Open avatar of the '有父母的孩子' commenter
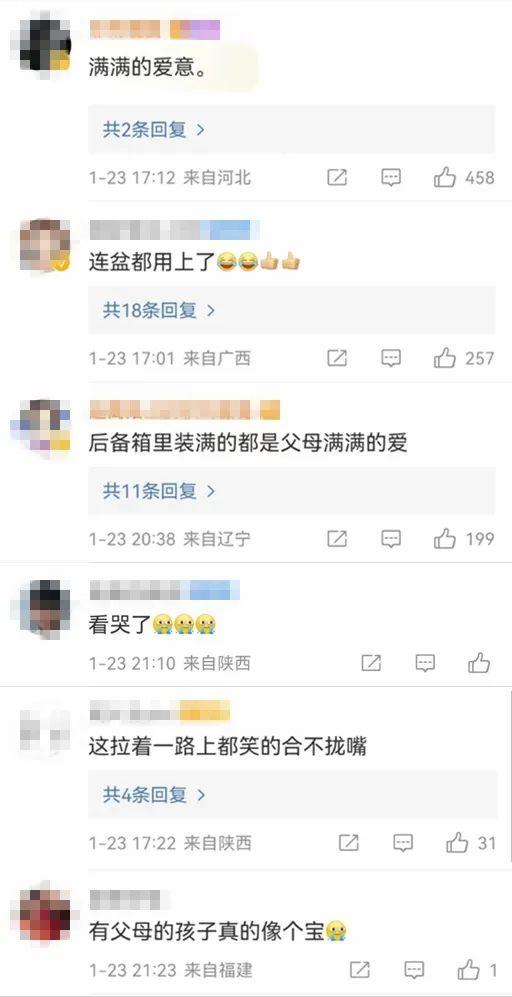512x997 pixels. [x=45, y=914]
